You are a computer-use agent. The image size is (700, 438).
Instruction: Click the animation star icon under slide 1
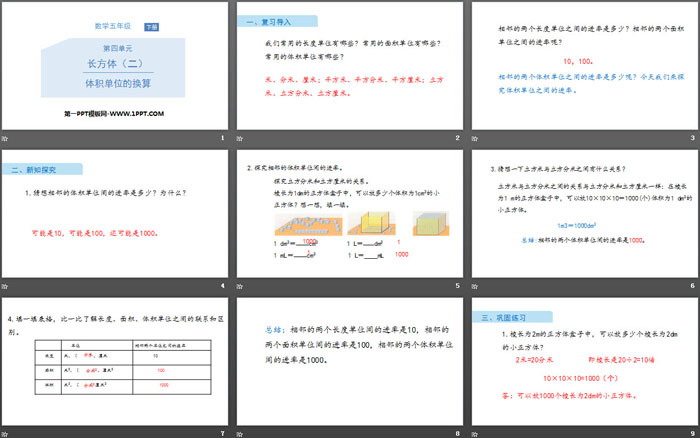click(5, 138)
